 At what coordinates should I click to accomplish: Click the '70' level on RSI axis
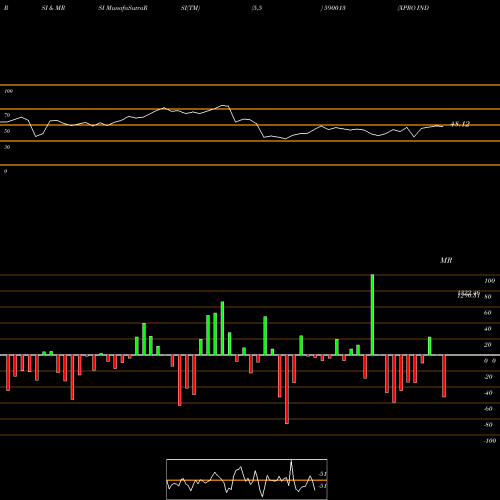[7, 115]
